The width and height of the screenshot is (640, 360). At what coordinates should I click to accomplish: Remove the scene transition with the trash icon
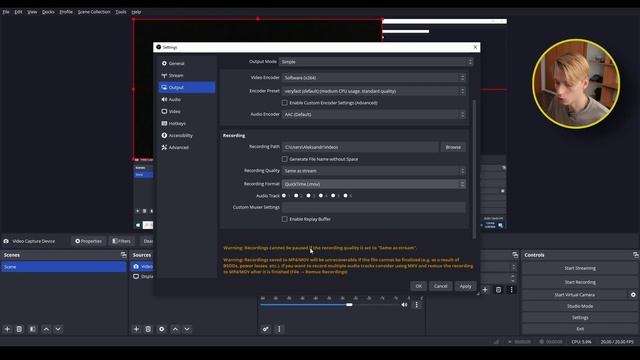pyautogui.click(x=498, y=290)
